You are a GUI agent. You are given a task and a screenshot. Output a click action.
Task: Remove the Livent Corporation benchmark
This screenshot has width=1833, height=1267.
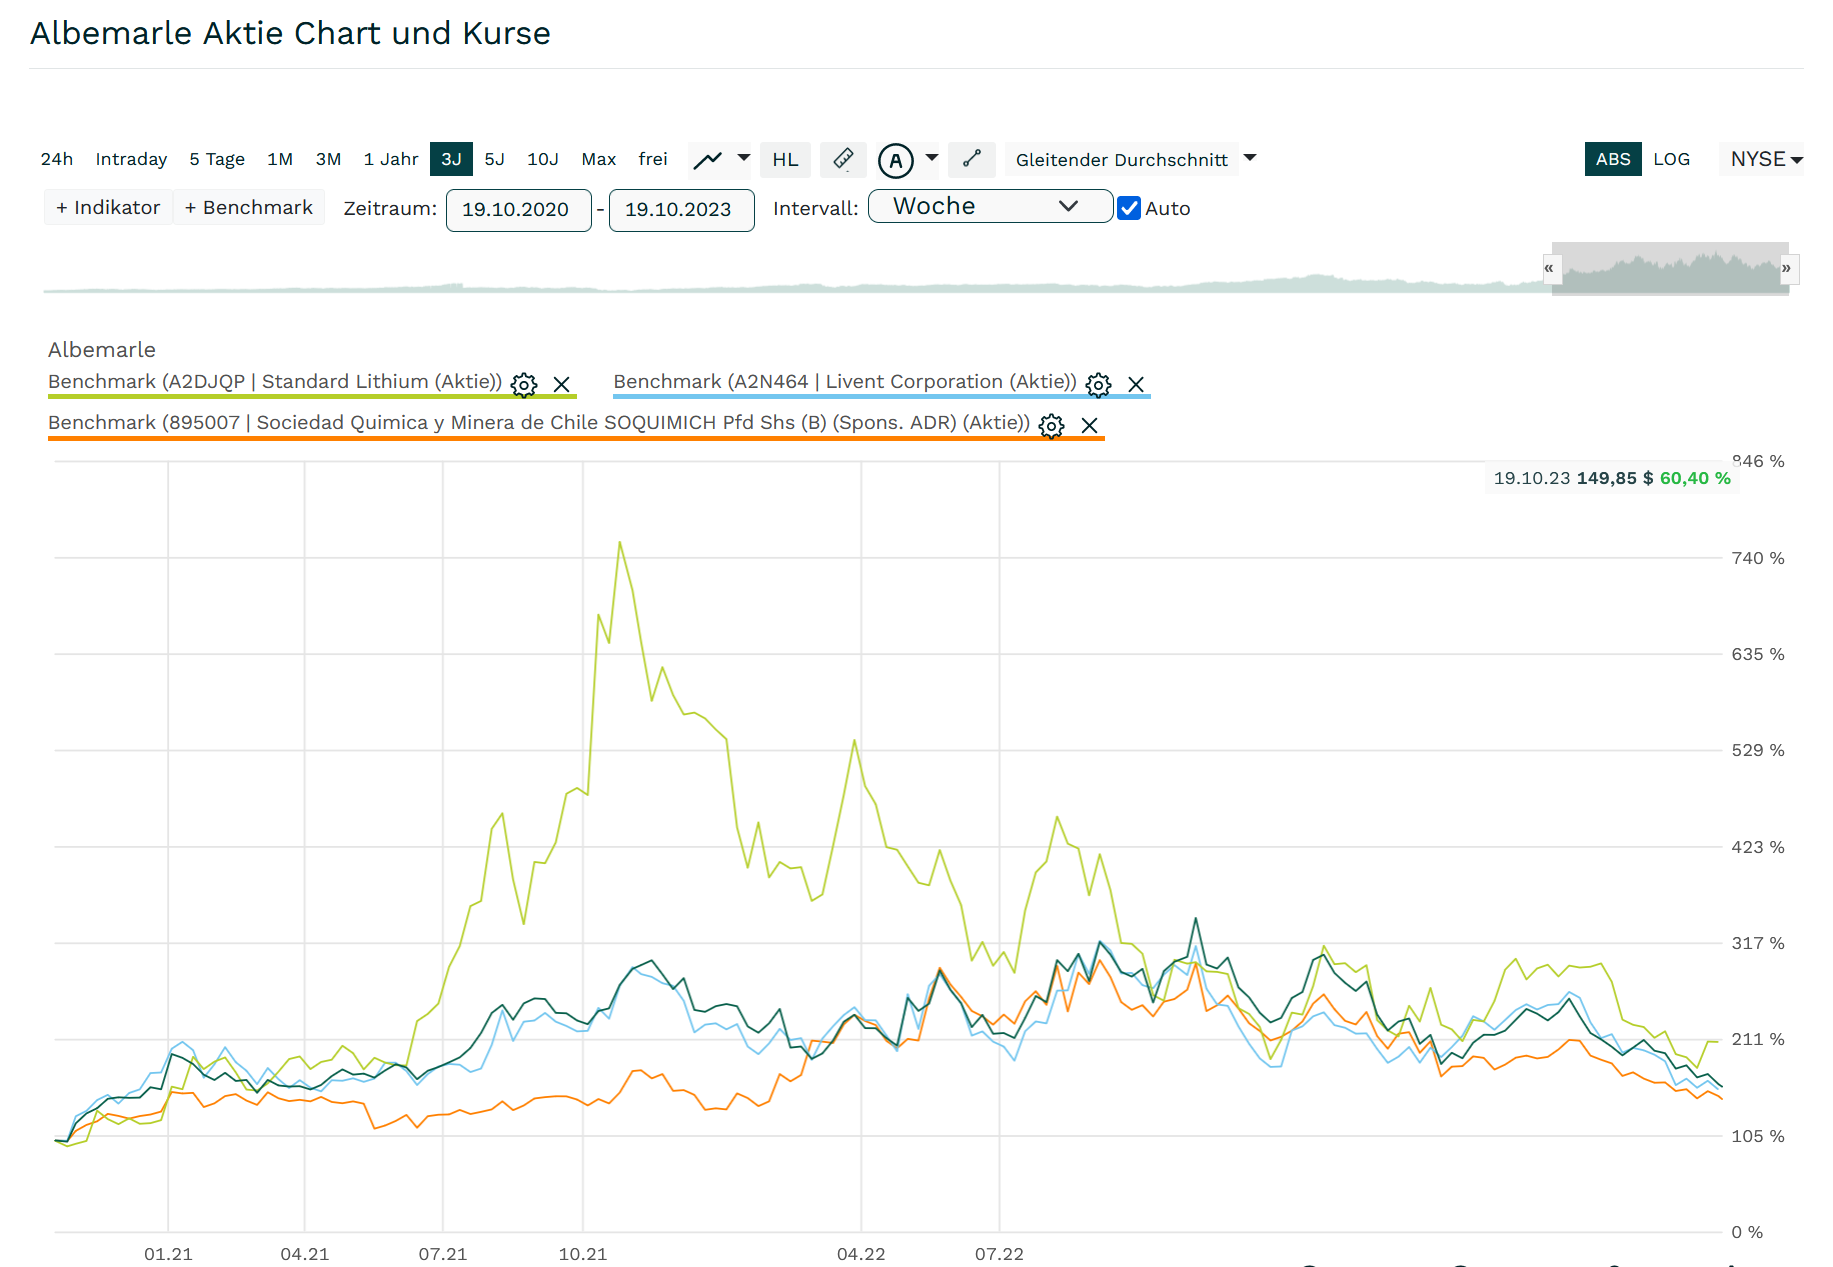[x=1136, y=385]
